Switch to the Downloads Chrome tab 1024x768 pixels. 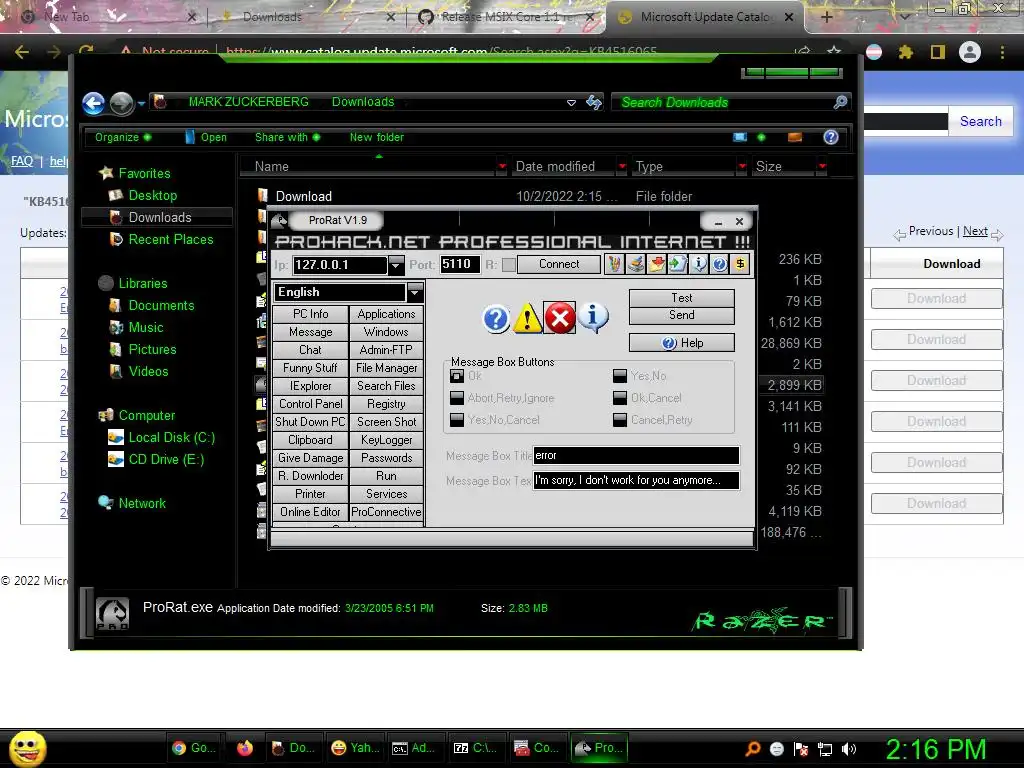pos(307,17)
